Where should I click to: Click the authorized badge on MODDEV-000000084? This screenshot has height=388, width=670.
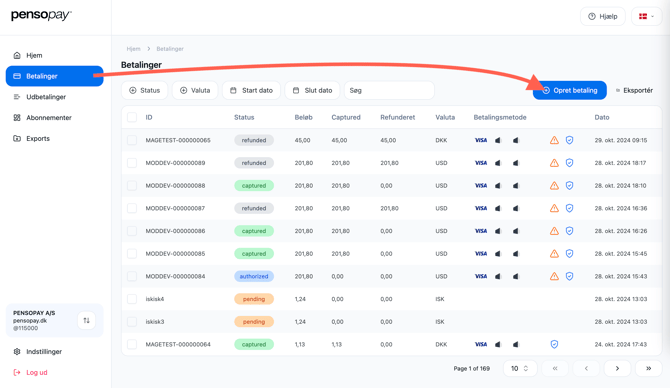(254, 276)
